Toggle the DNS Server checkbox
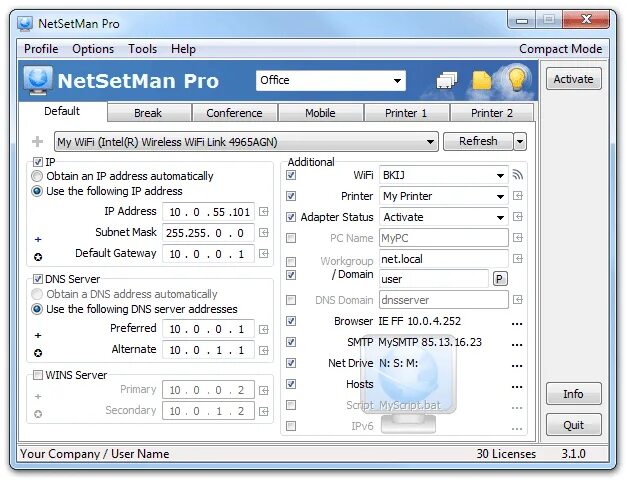Screen dimensions: 627x480 click(x=38, y=279)
